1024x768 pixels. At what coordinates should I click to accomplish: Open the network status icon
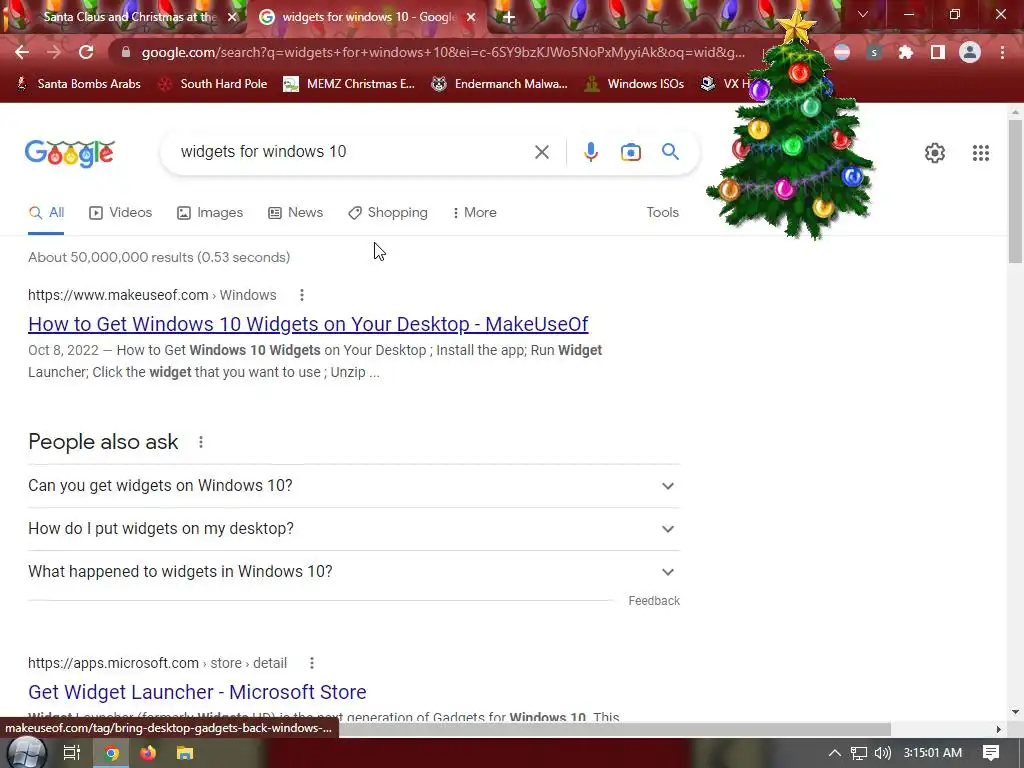(x=859, y=753)
